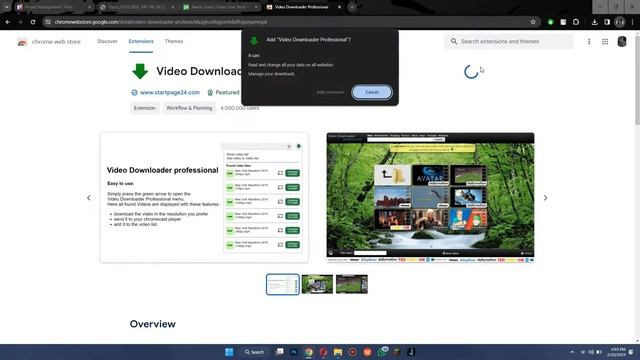Click the Featured badge

pos(223,93)
